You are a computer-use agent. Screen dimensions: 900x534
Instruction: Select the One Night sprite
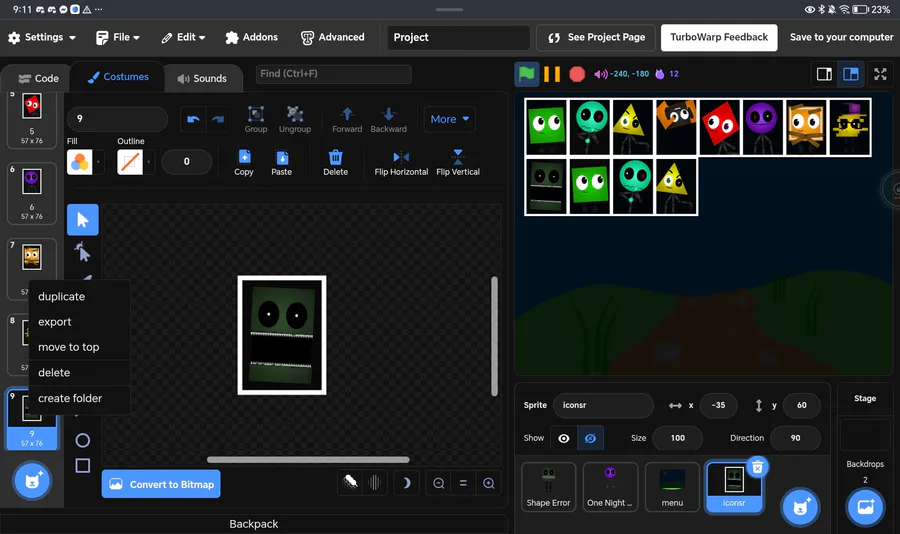[x=610, y=487]
